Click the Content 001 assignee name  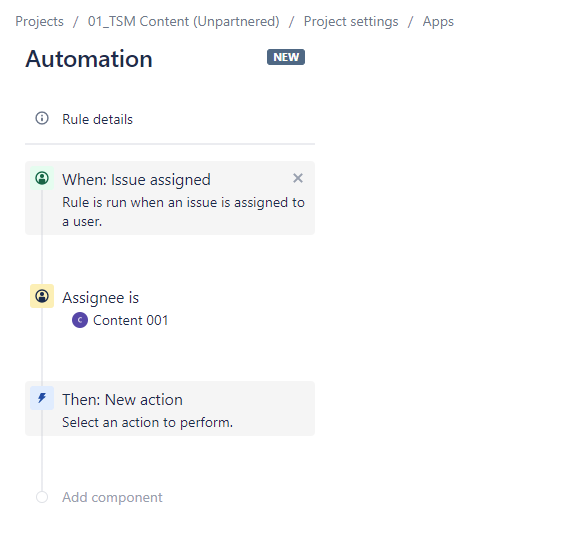130,320
